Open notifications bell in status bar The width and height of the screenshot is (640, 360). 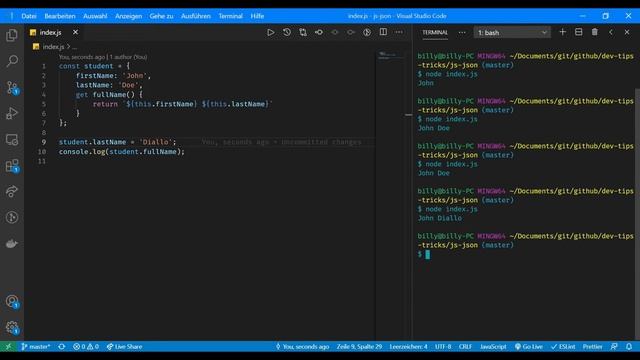point(629,347)
